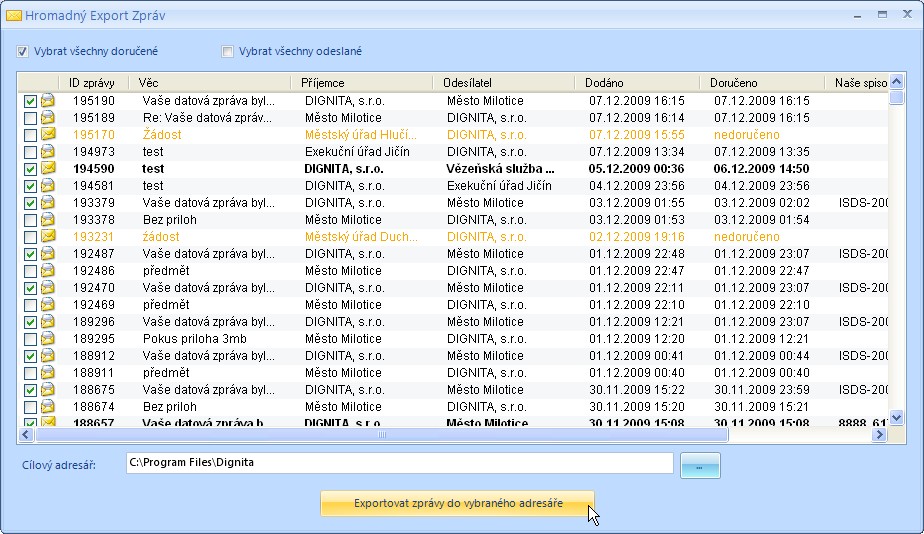Viewport: 924px width, 534px height.
Task: Click the orange envelope icon for message 195170
Action: 47,135
